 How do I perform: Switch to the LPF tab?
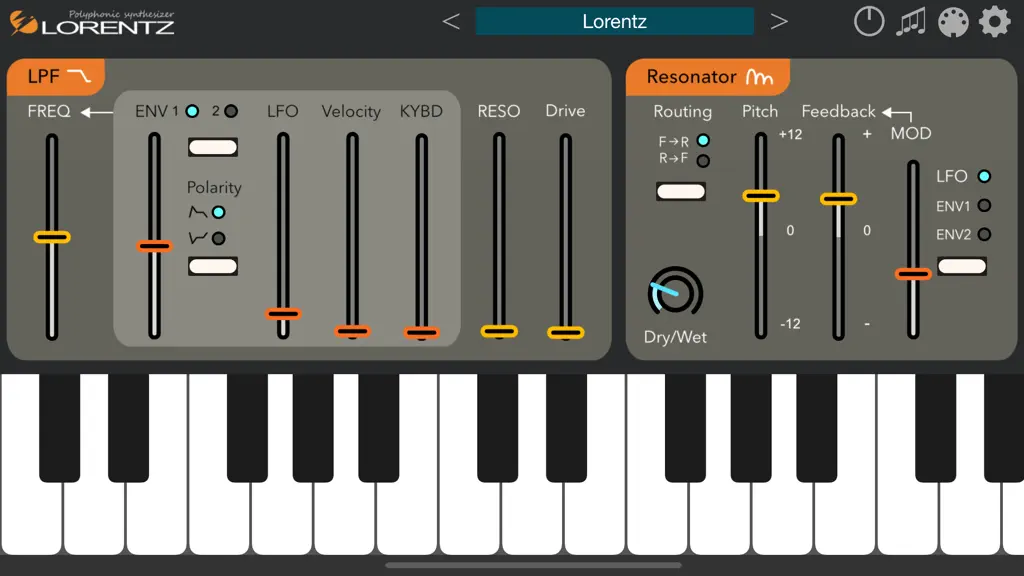(x=56, y=76)
